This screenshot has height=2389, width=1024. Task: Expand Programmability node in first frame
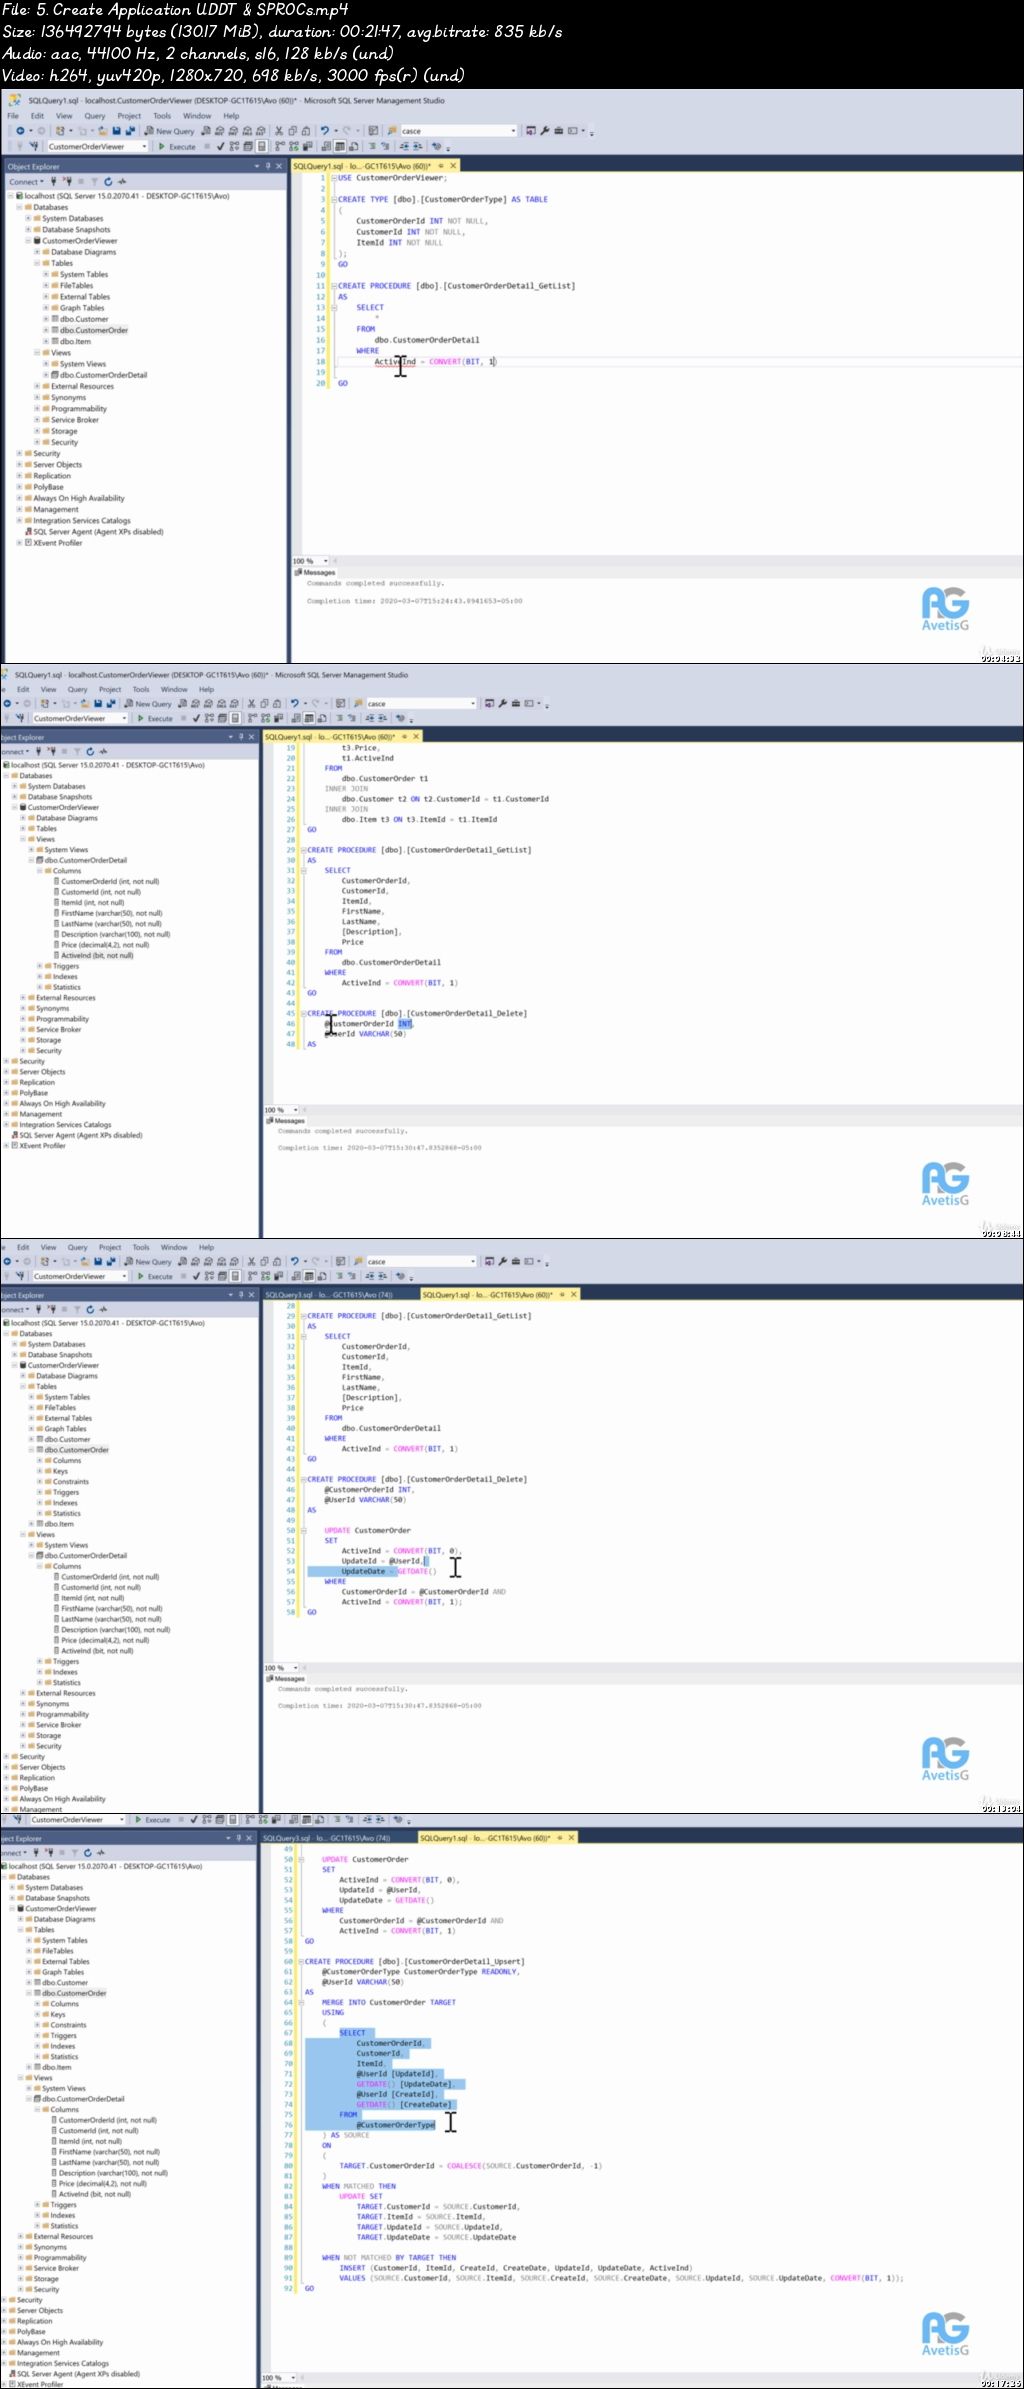[x=37, y=409]
